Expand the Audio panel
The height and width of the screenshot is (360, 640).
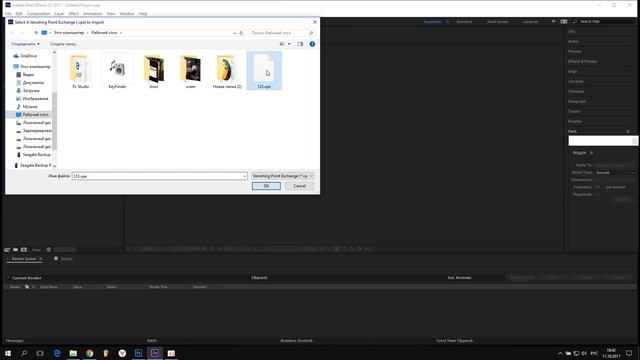click(x=573, y=41)
